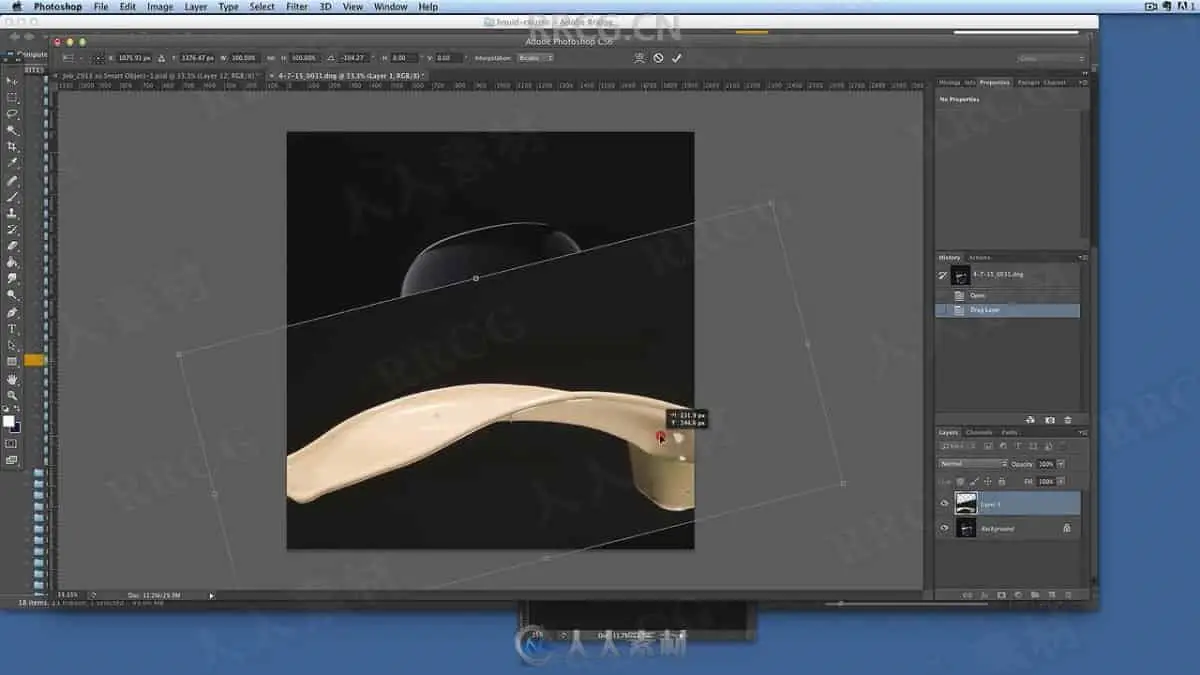Open the Opacity slider arrow
Image resolution: width=1200 pixels, height=675 pixels.
pos(1061,464)
